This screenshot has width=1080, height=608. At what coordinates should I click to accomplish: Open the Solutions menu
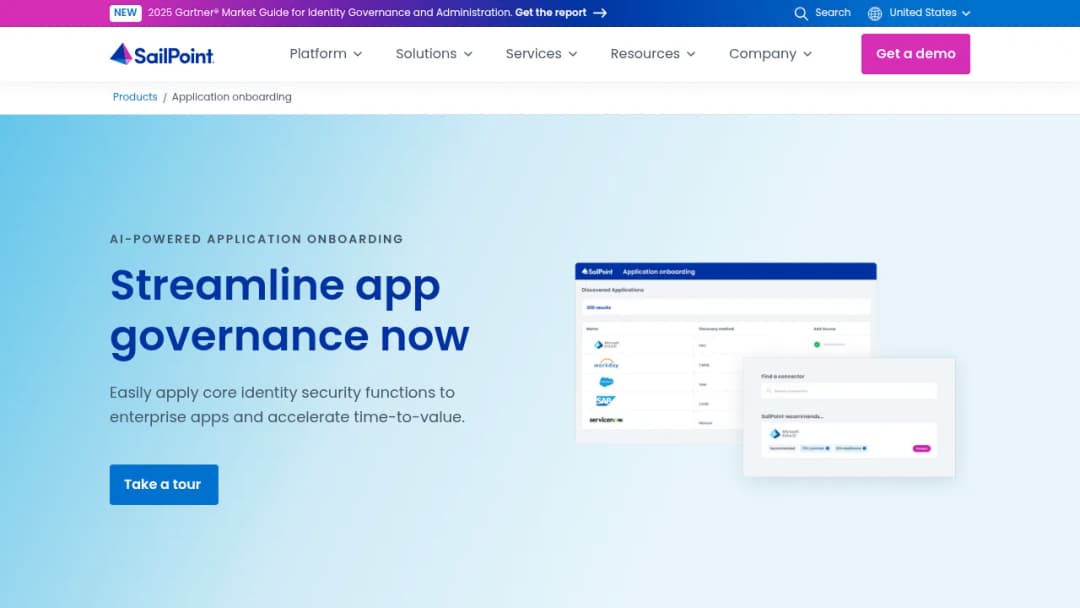pyautogui.click(x=434, y=54)
